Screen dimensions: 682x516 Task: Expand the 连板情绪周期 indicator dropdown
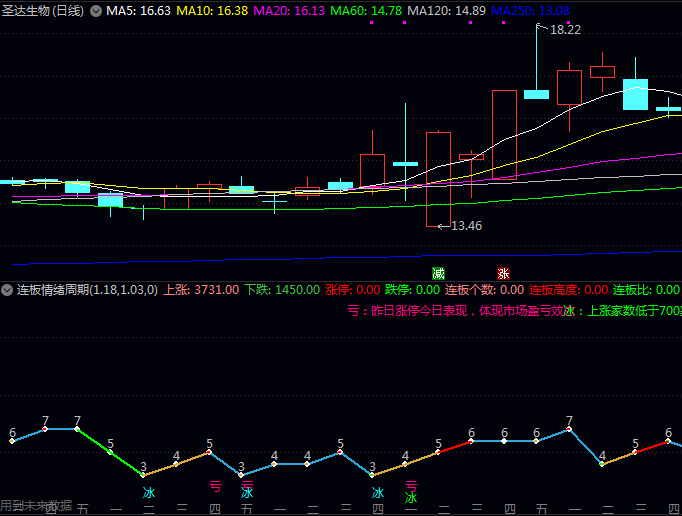tap(7, 290)
